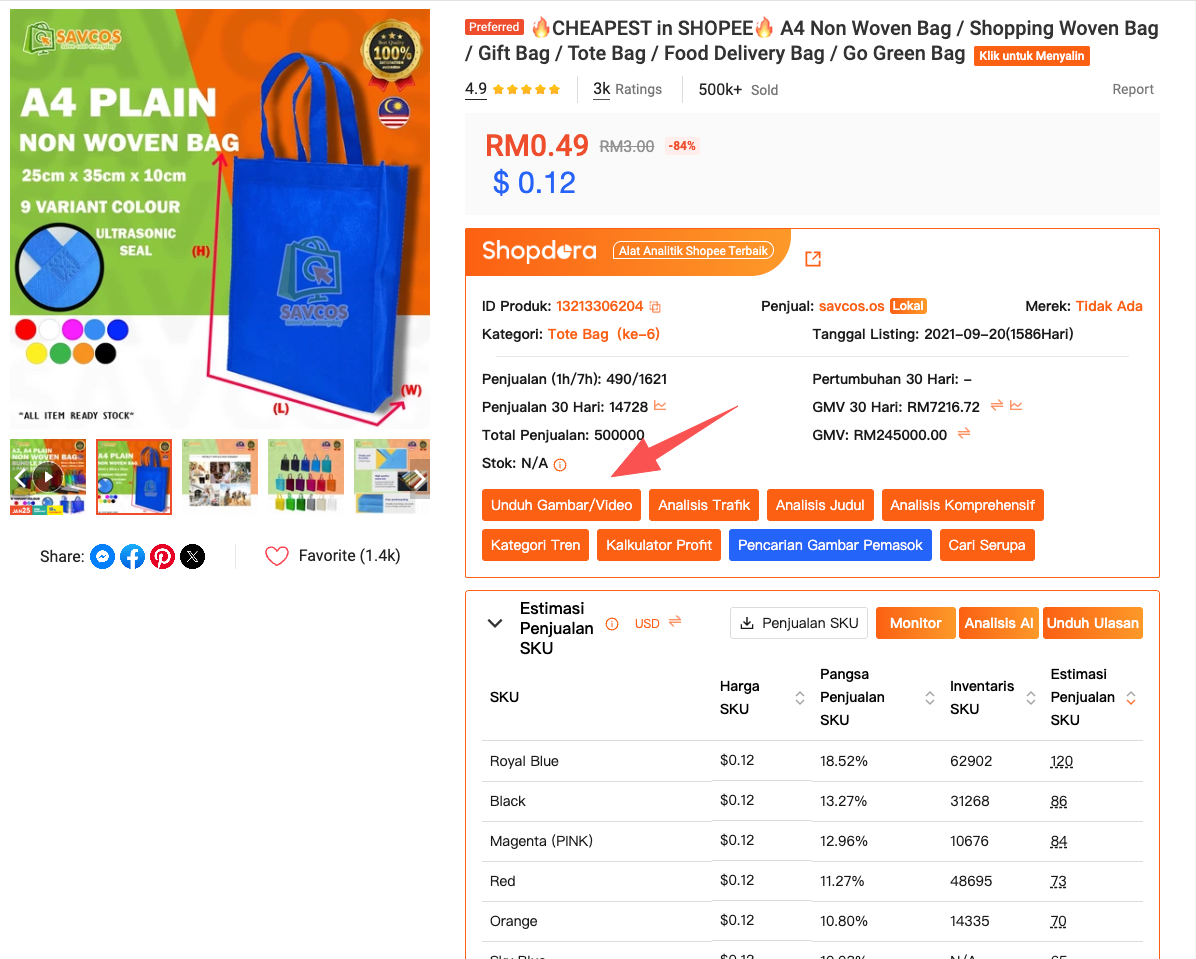
Task: Share product on Pinterest
Action: click(x=162, y=556)
